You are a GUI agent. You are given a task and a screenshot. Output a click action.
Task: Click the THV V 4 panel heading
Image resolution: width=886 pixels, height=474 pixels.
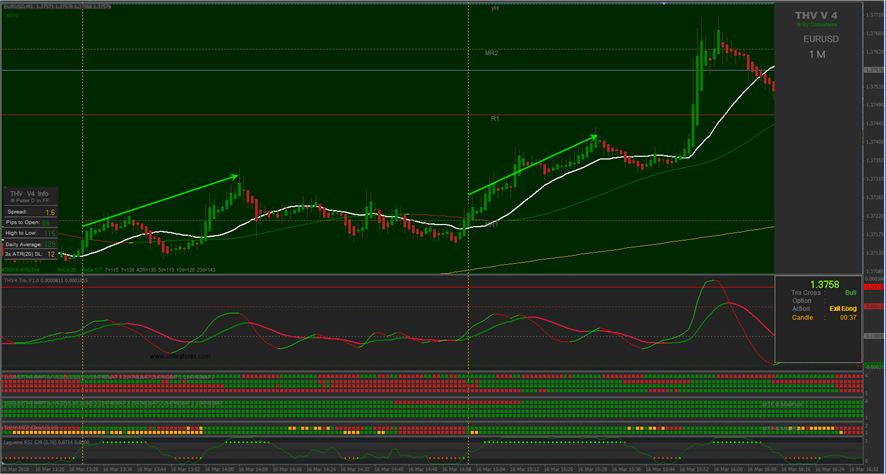click(816, 13)
